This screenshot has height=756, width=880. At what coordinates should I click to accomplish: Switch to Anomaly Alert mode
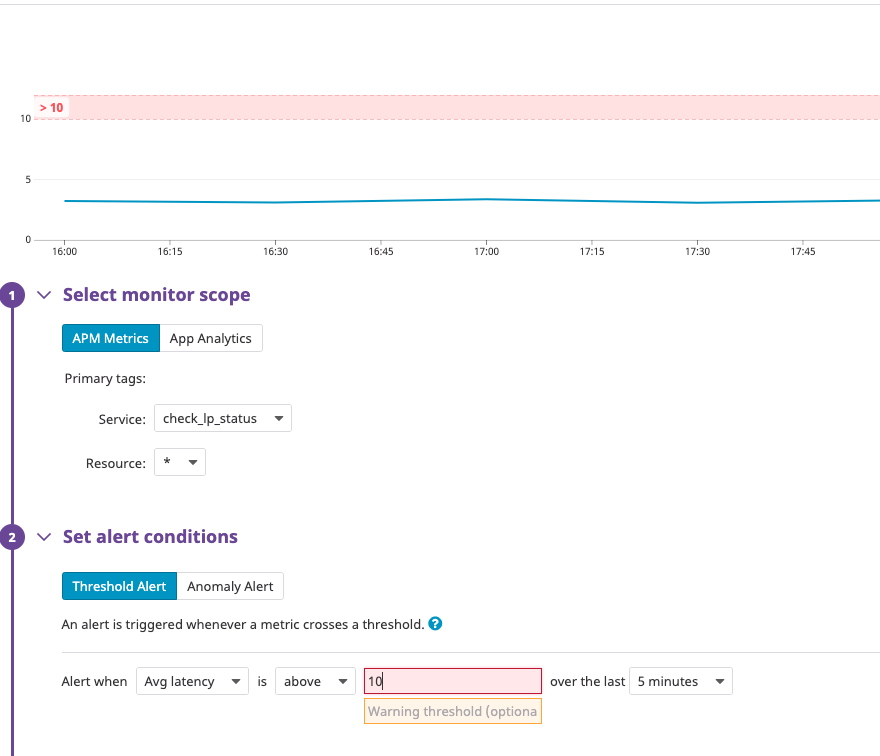click(x=231, y=586)
